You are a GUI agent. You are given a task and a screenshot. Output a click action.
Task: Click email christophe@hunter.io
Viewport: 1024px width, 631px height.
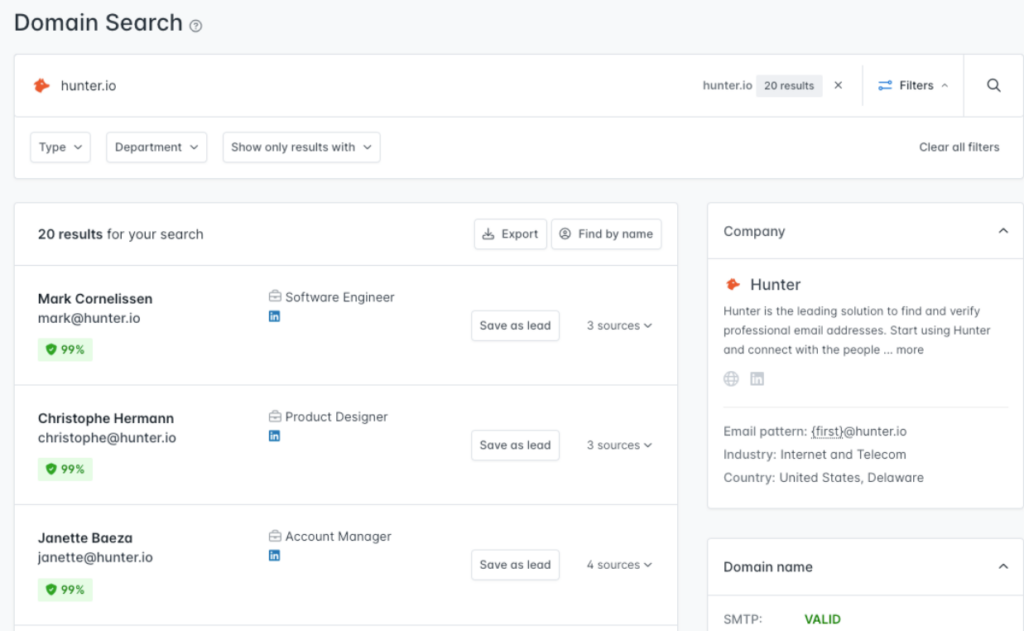point(107,438)
